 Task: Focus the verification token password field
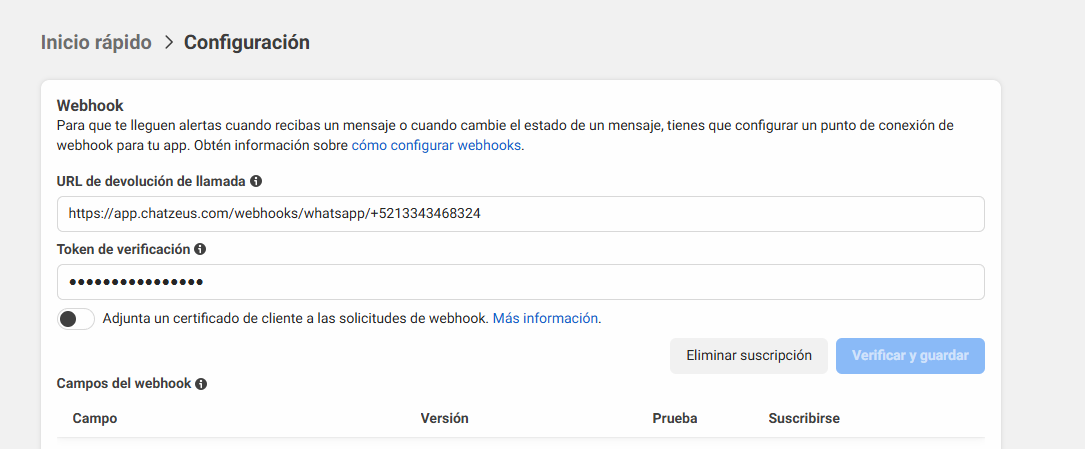tap(520, 282)
